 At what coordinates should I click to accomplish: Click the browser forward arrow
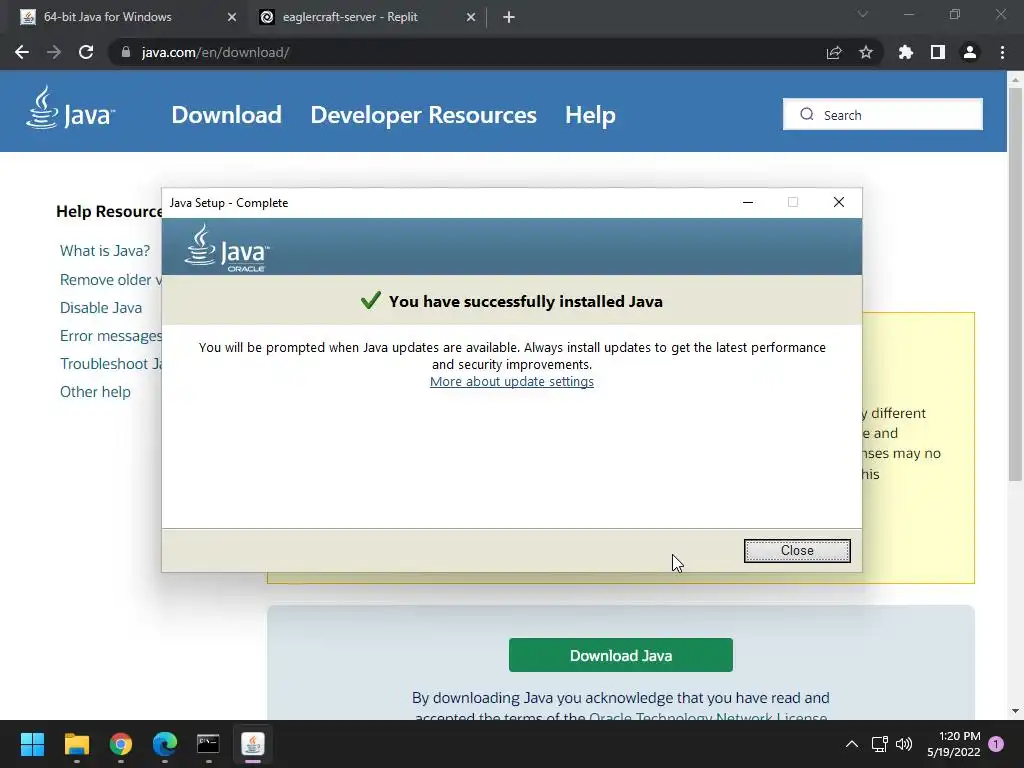pyautogui.click(x=54, y=52)
